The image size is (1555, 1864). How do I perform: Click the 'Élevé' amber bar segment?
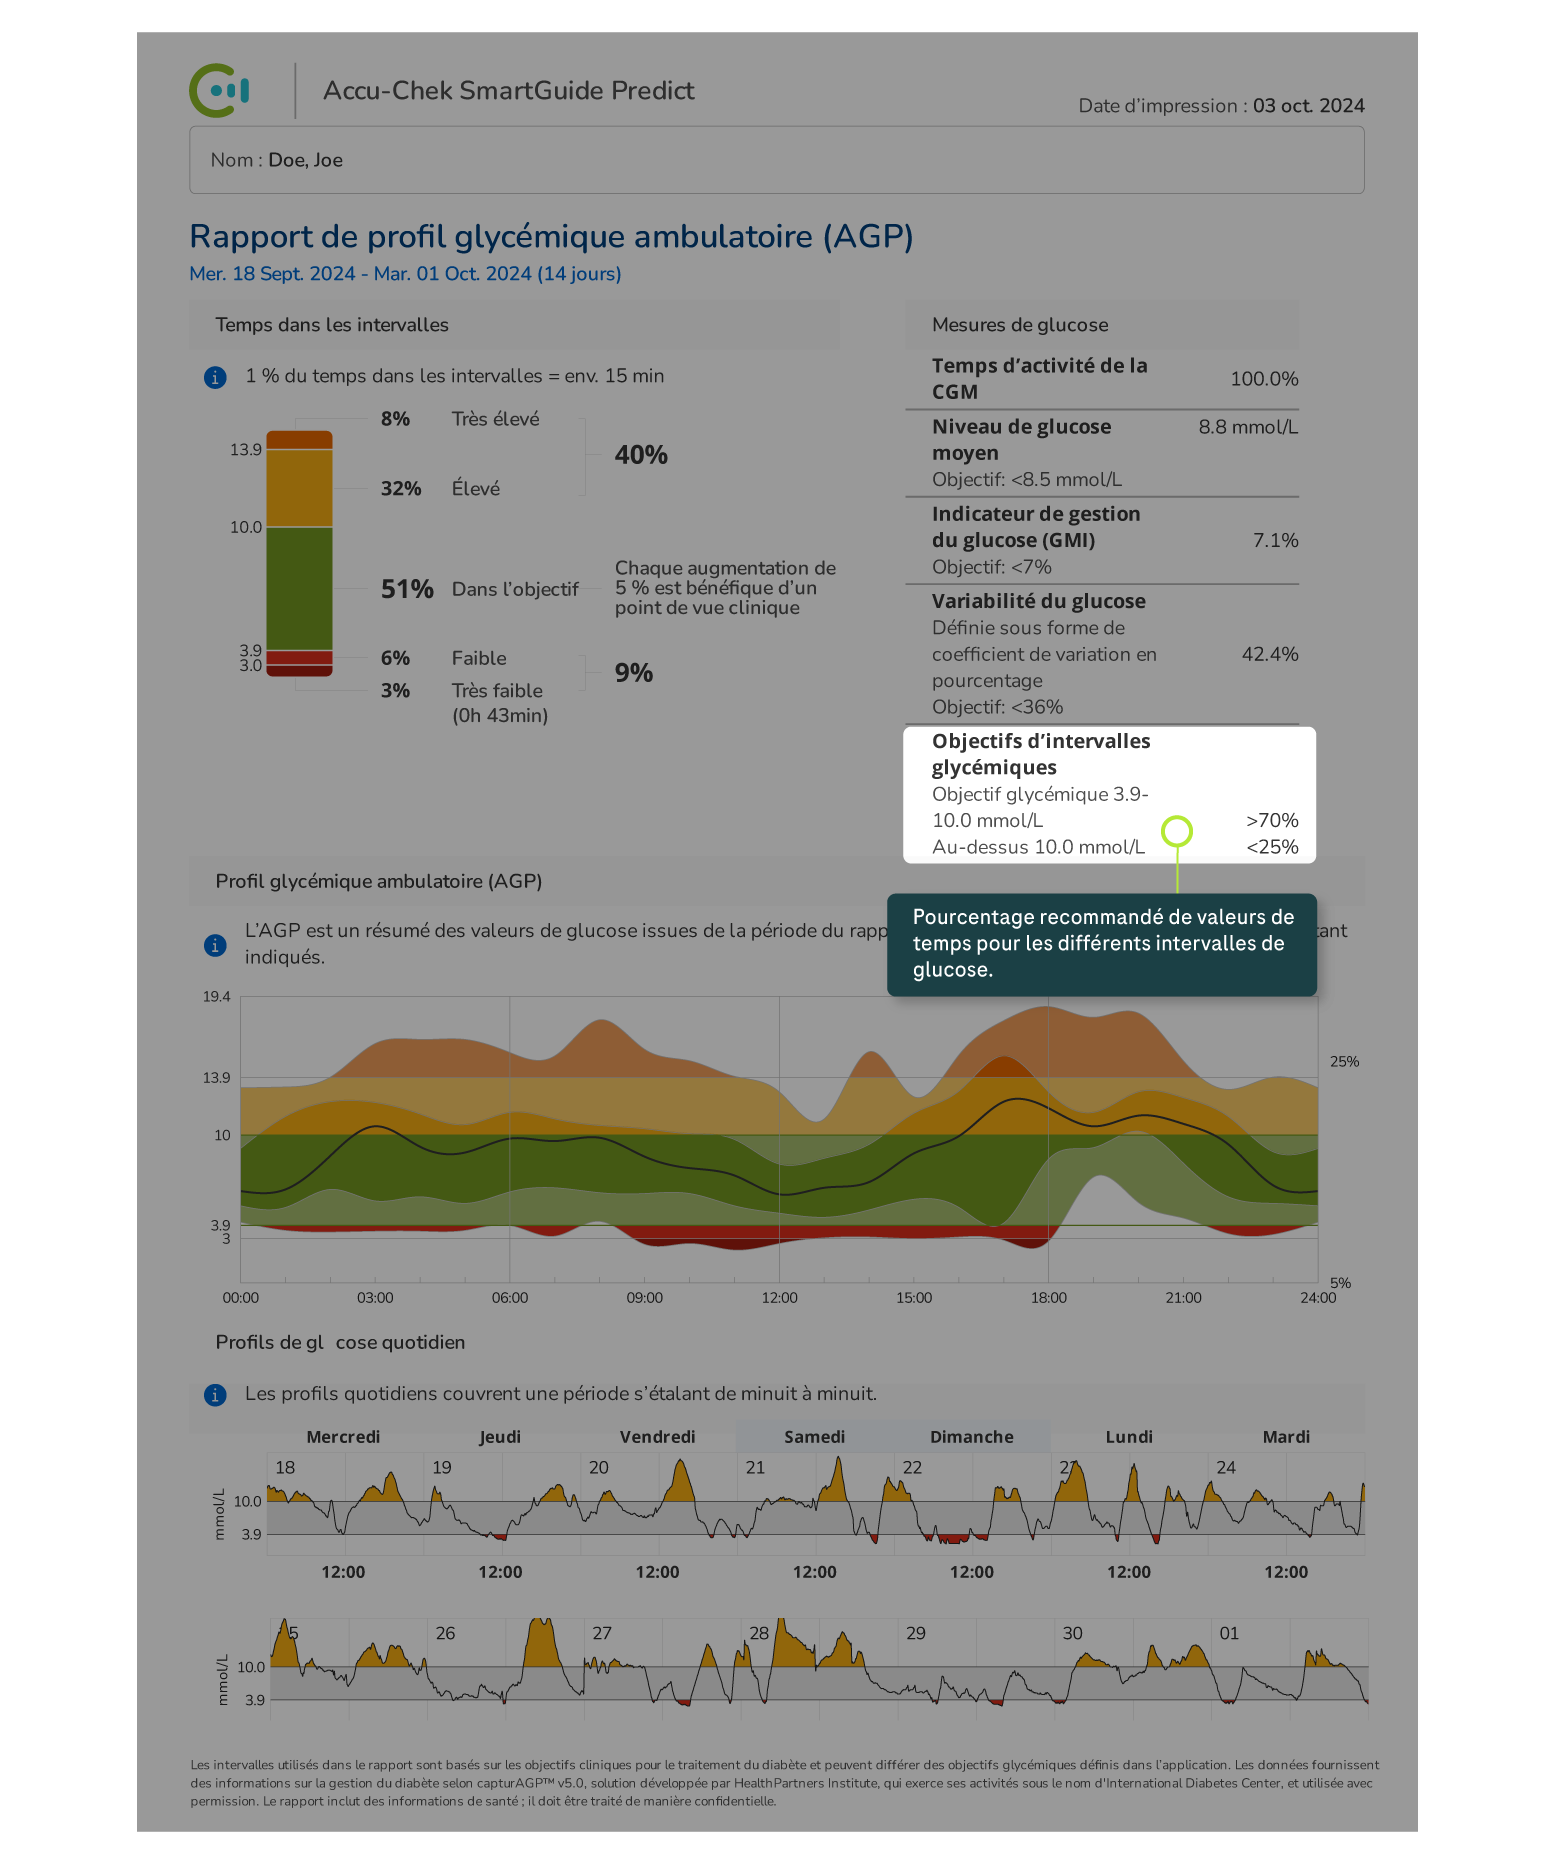[x=299, y=488]
